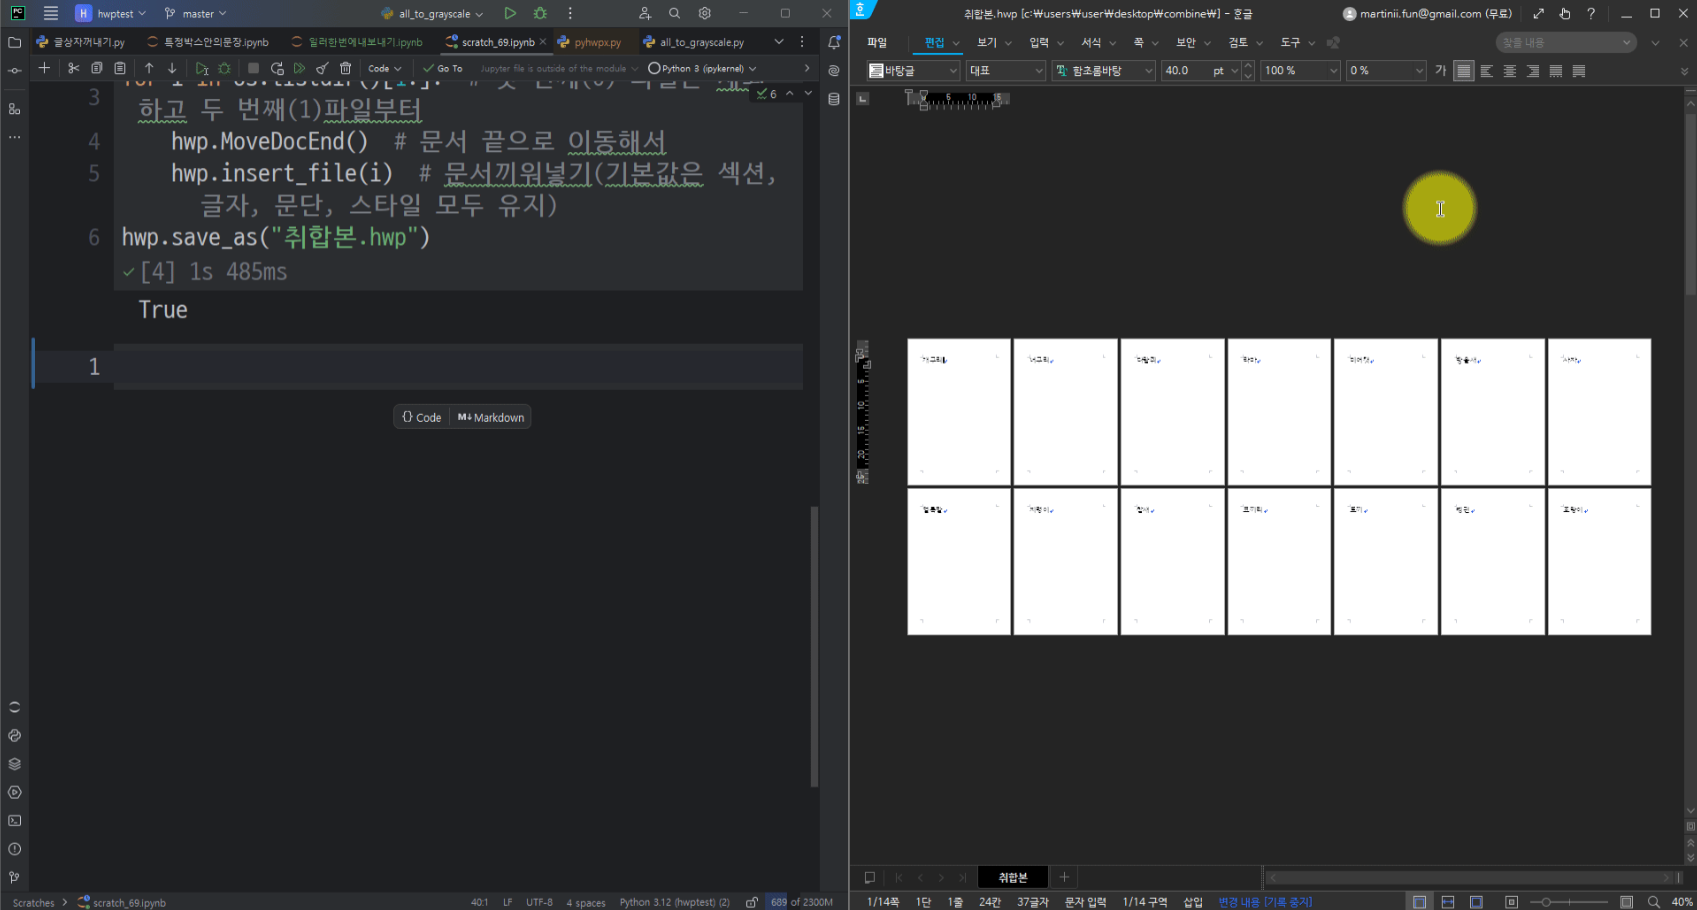The width and height of the screenshot is (1697, 910).
Task: Open the 바탕글 style dropdown
Action: (914, 71)
